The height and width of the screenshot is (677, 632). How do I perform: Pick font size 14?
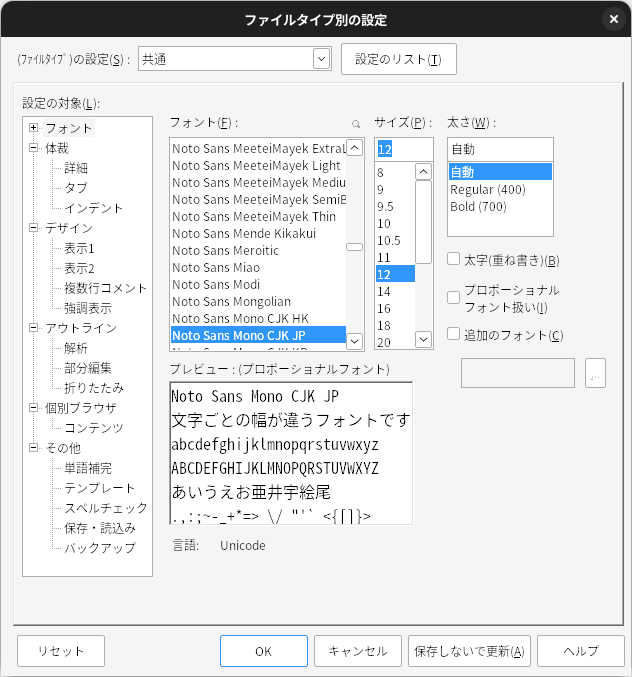click(395, 291)
